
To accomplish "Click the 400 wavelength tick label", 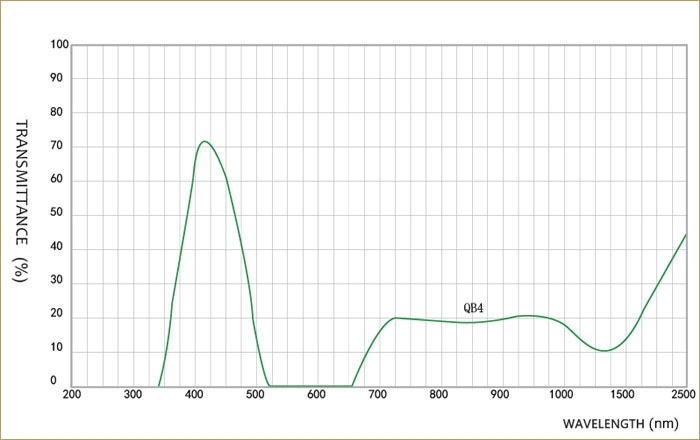I will (x=194, y=395).
